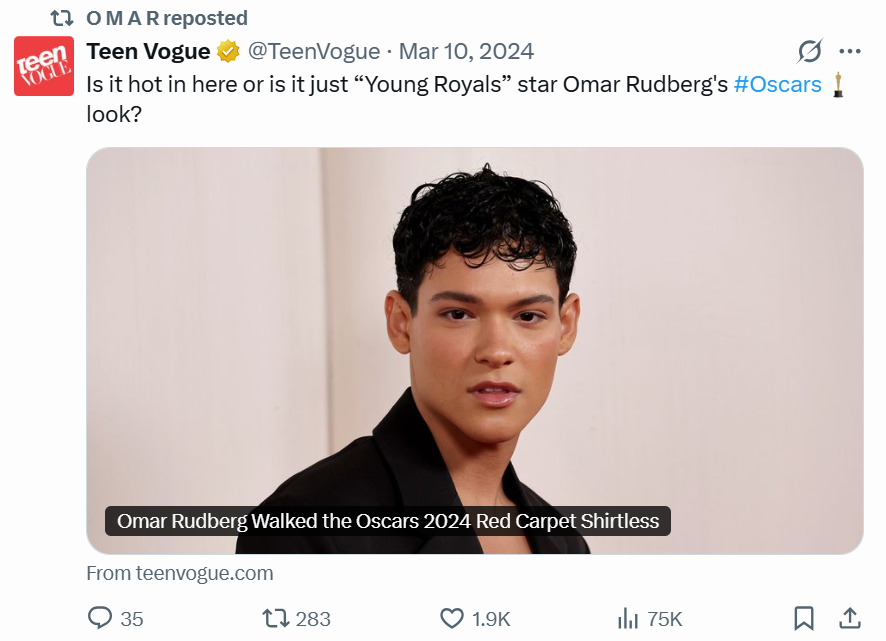View post analytics showing 75K views
This screenshot has width=886, height=641.
pos(628,619)
